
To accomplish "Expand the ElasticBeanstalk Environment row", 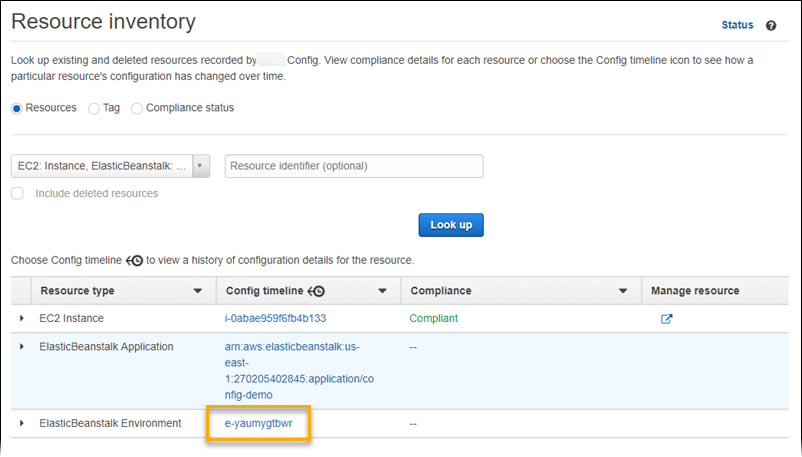I will (22, 423).
